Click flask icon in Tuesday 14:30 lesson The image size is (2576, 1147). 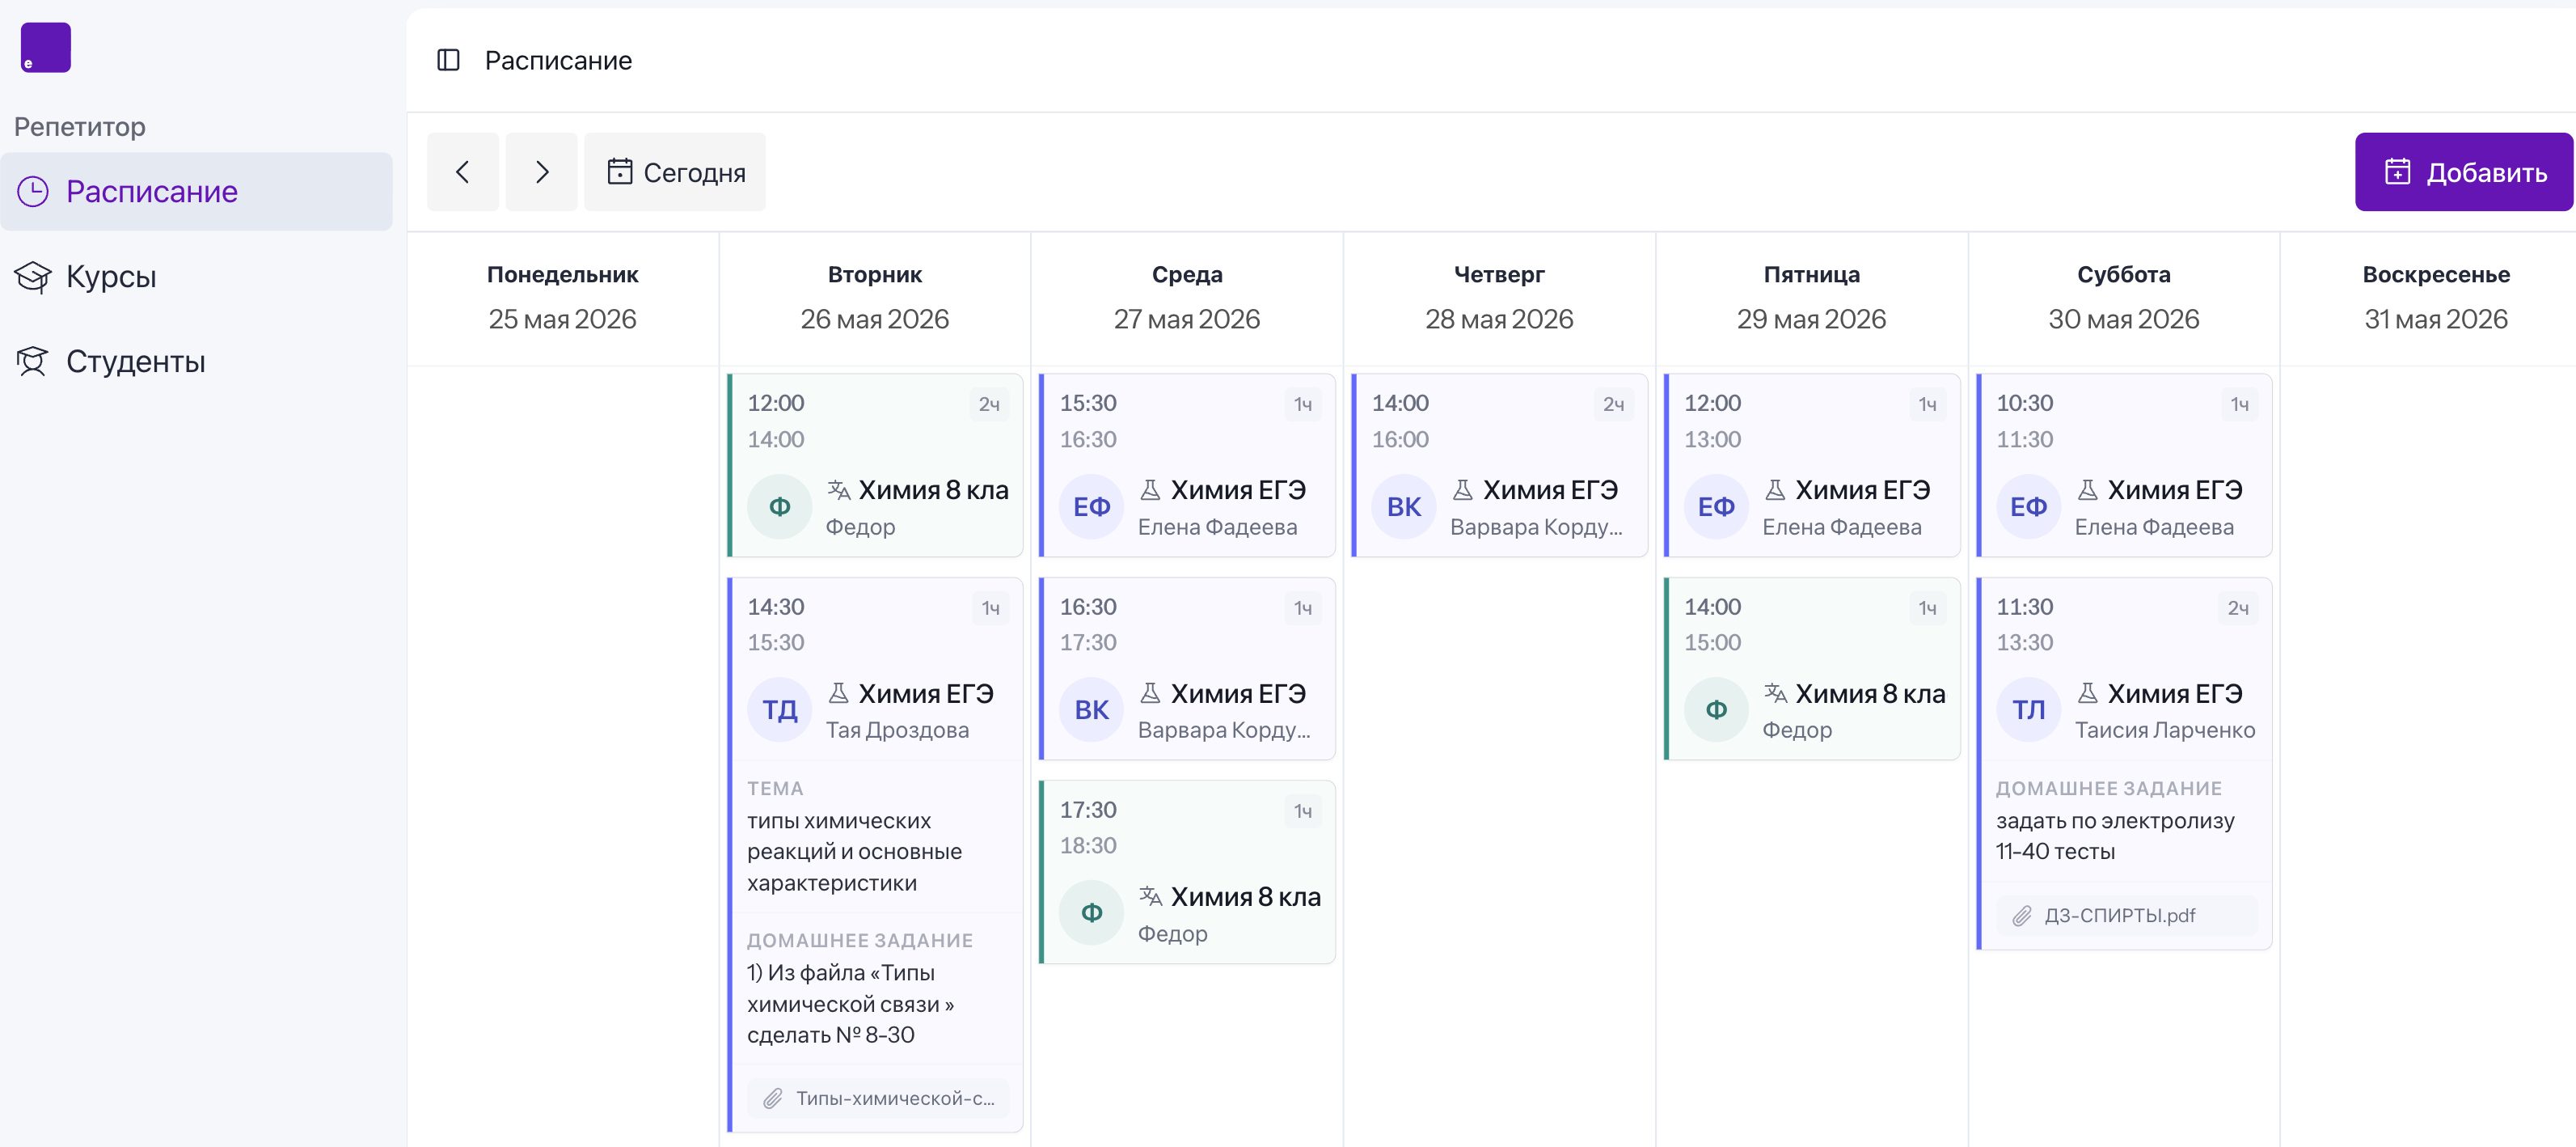838,692
